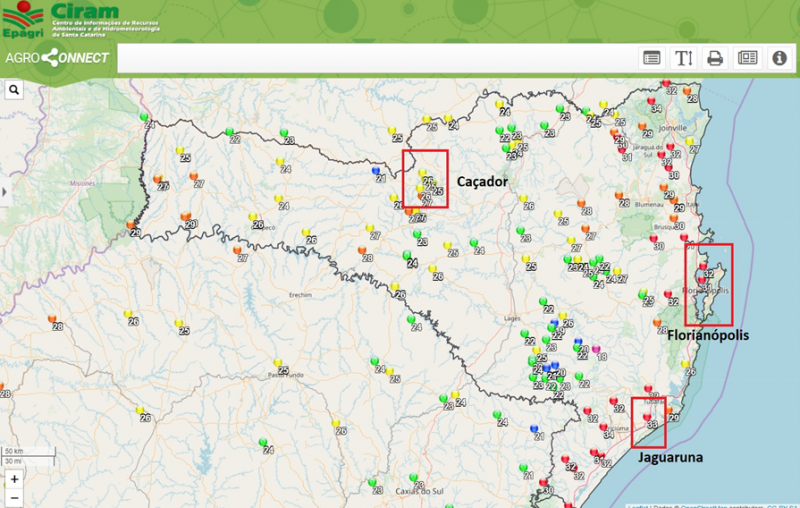Select the yellow marker 25 at Passo Fundo
This screenshot has height=508, width=800.
(278, 363)
